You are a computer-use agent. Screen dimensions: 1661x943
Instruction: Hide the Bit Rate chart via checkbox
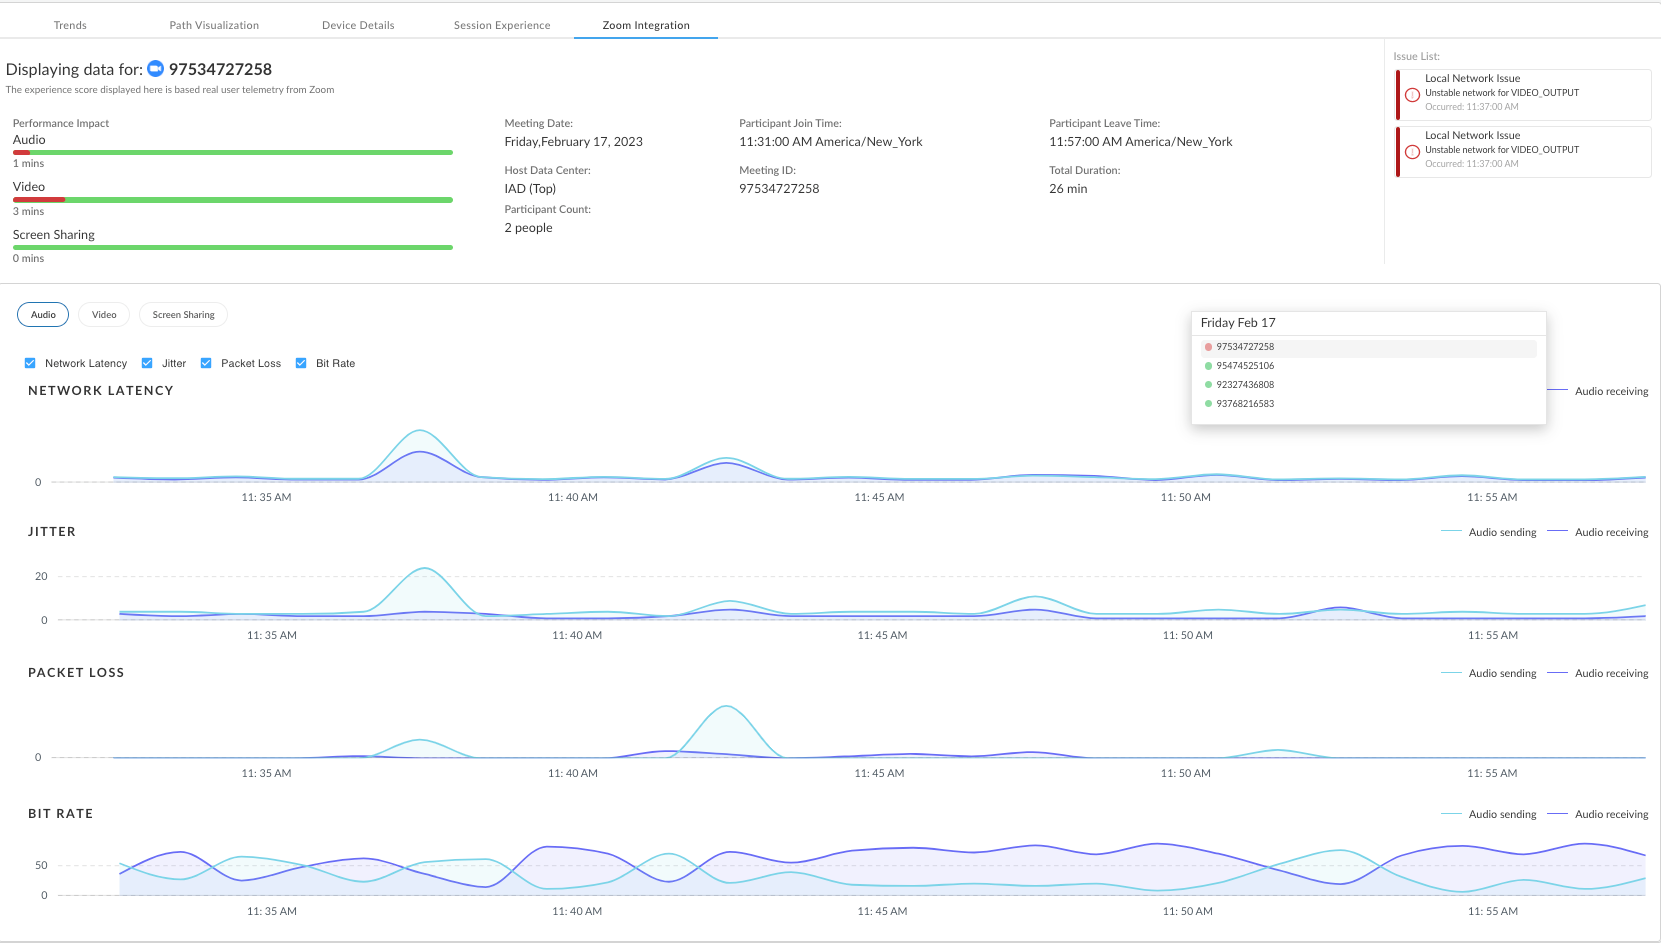(301, 363)
